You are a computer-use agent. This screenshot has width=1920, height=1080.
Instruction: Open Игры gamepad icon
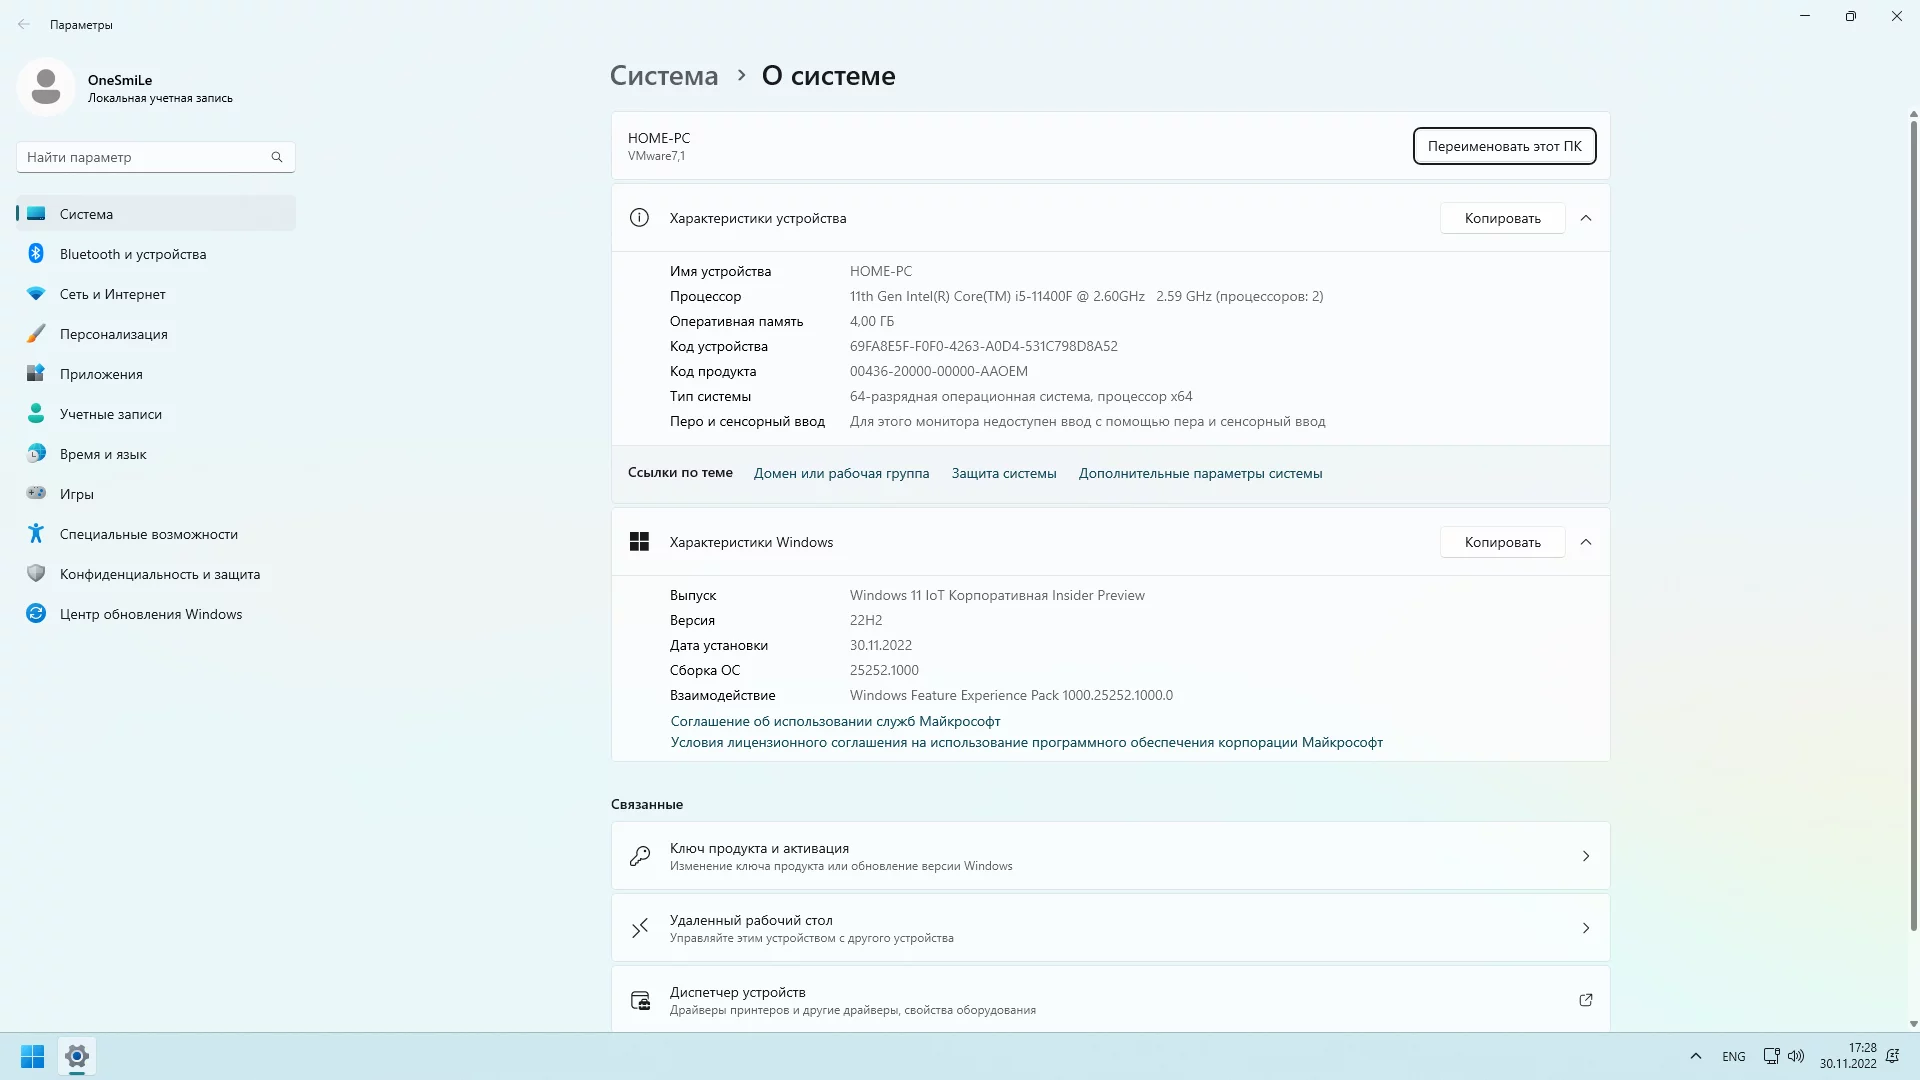[x=36, y=494]
